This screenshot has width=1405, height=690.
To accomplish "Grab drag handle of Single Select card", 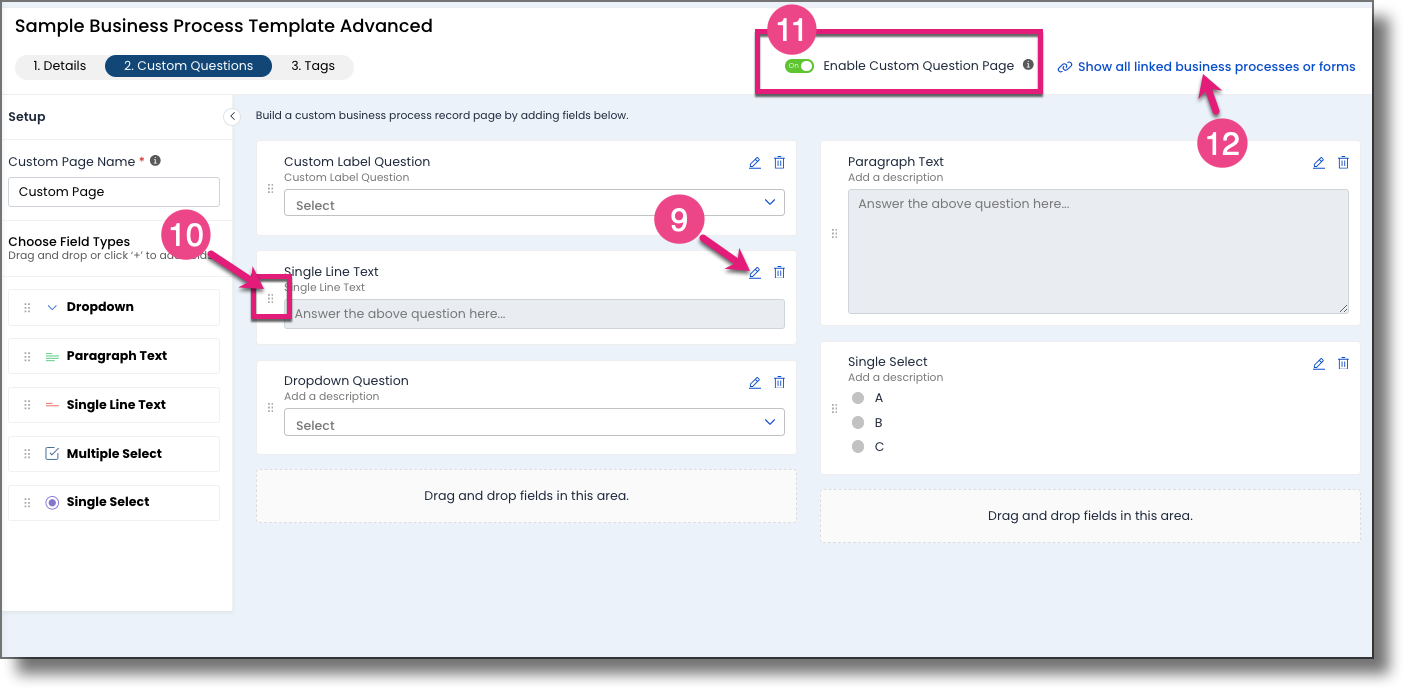I will [834, 409].
